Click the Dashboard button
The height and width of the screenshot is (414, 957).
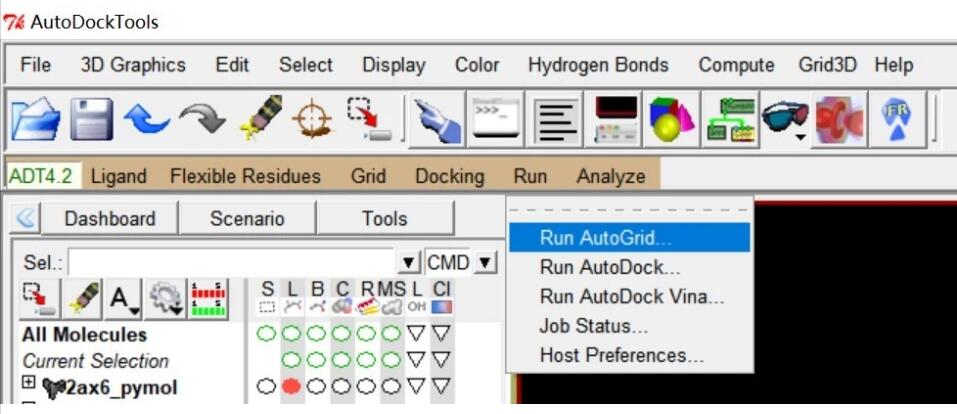pos(109,218)
